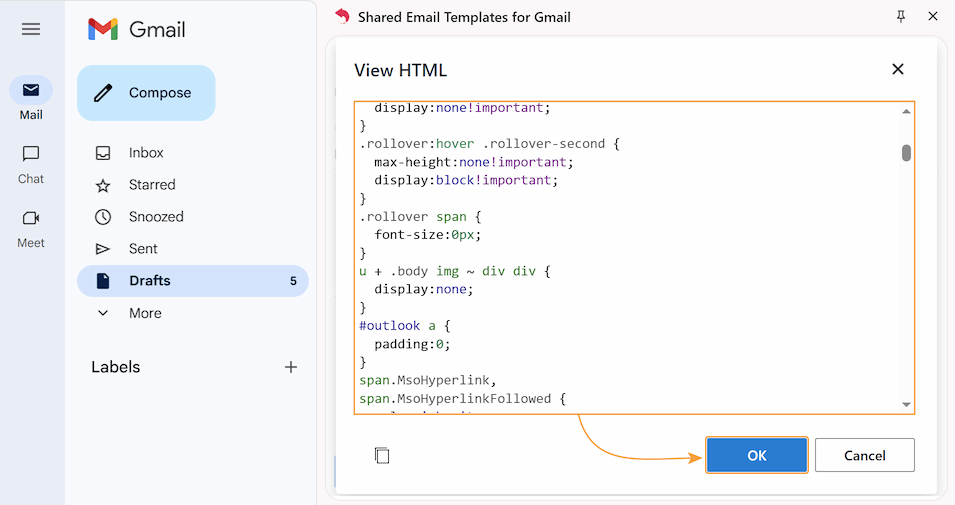Open the Gmail main menu hamburger icon

pyautogui.click(x=31, y=29)
